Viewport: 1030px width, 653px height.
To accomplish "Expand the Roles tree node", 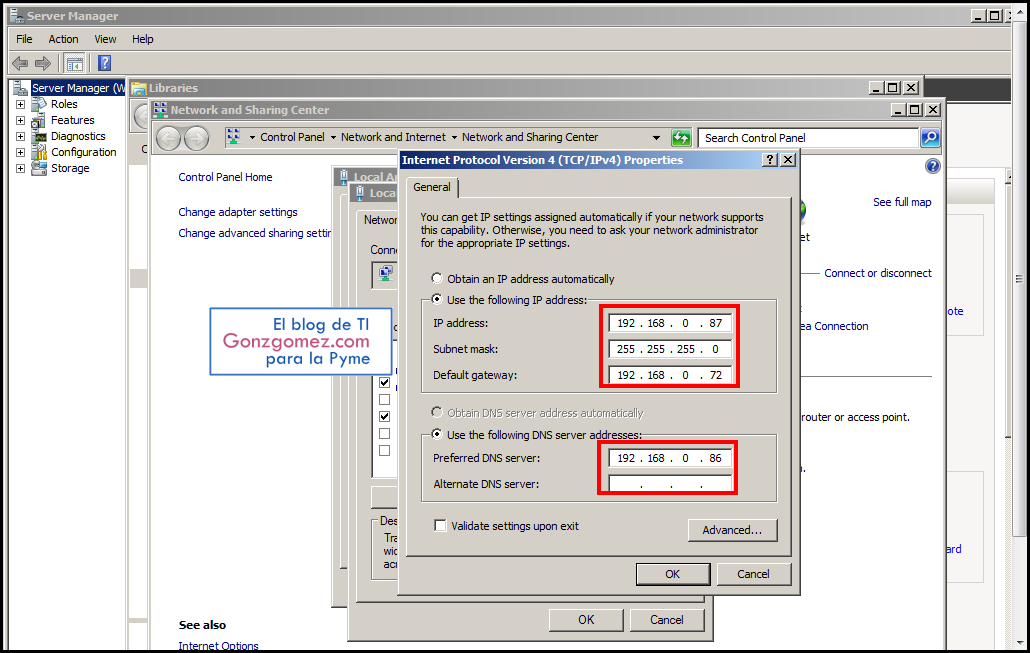I will coord(20,104).
